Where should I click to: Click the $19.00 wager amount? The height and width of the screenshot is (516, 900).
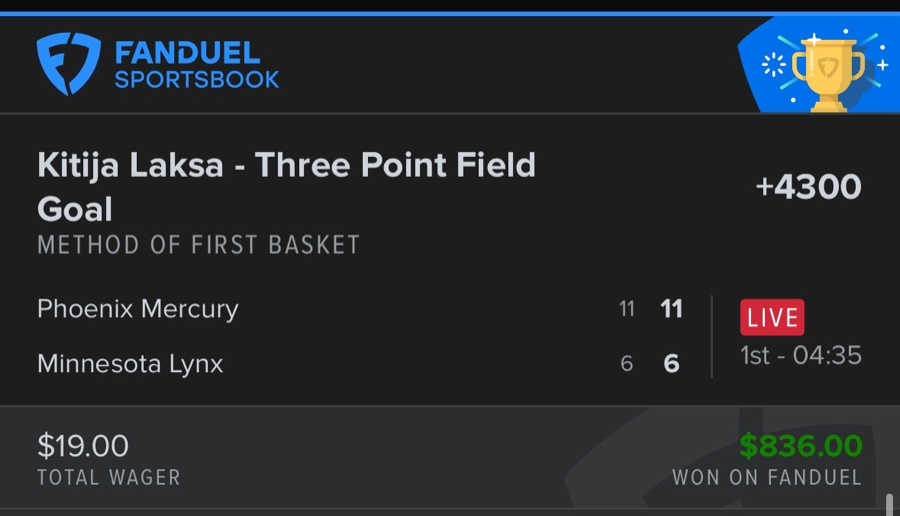point(83,446)
